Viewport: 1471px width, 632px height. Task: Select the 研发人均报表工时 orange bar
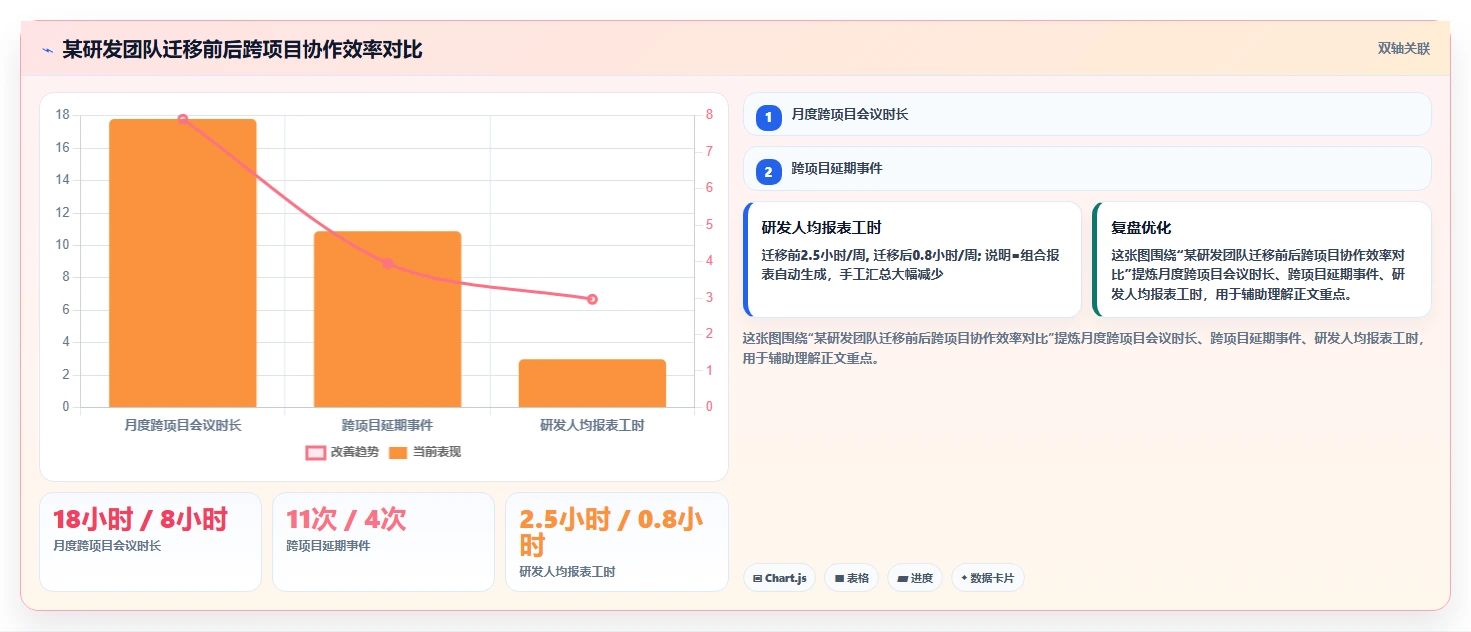coord(592,383)
